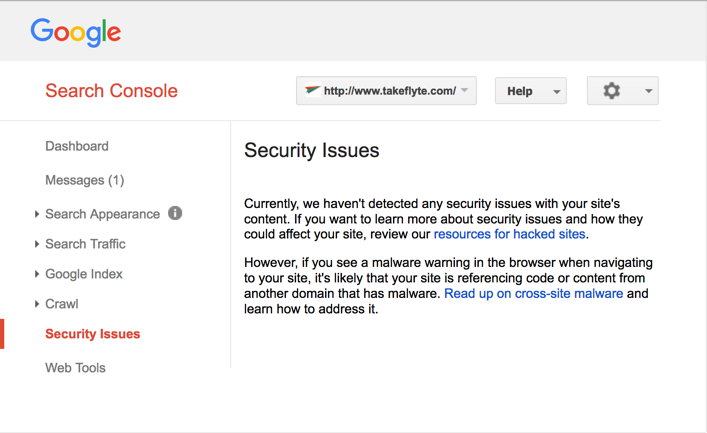Select the Crawl sidebar item label
Image resolution: width=707 pixels, height=433 pixels.
(62, 304)
